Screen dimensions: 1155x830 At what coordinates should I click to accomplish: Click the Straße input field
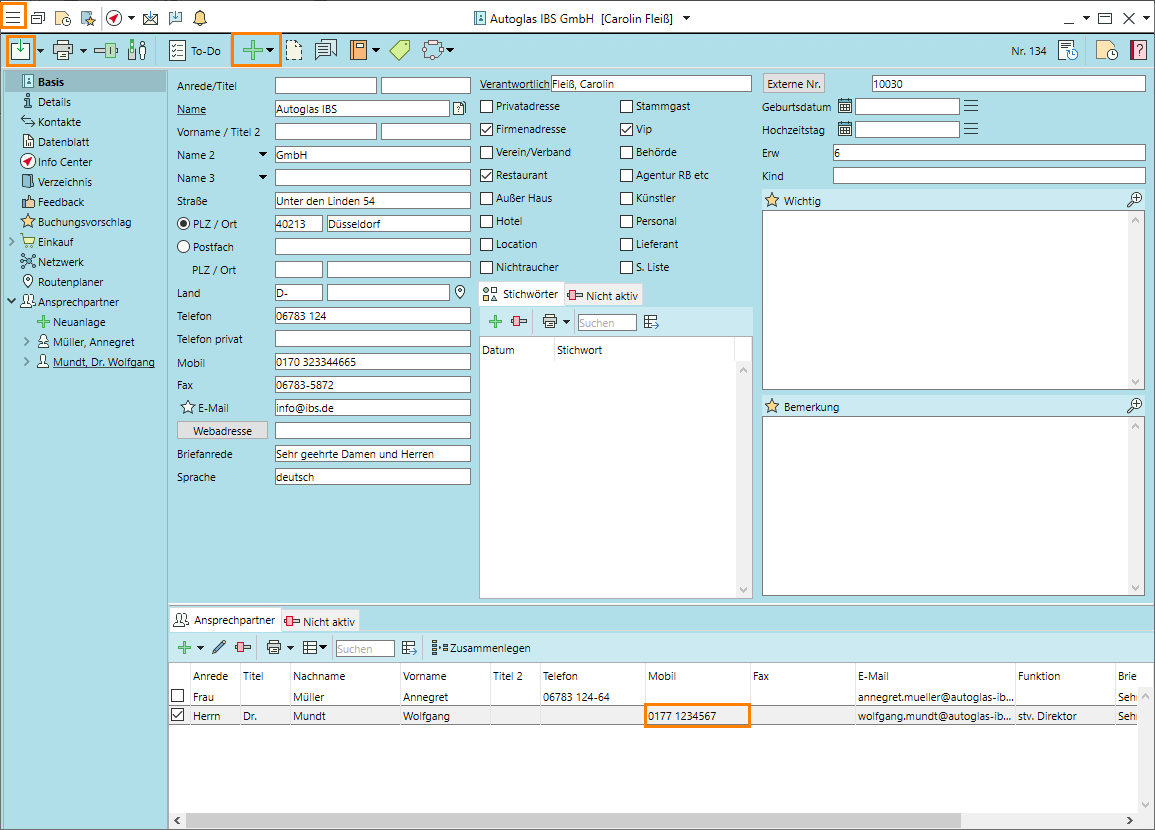tap(372, 201)
